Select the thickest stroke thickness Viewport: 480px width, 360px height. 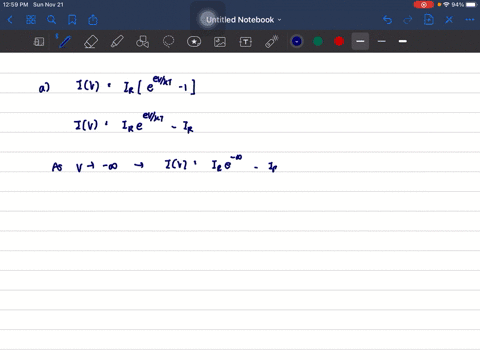tap(403, 41)
